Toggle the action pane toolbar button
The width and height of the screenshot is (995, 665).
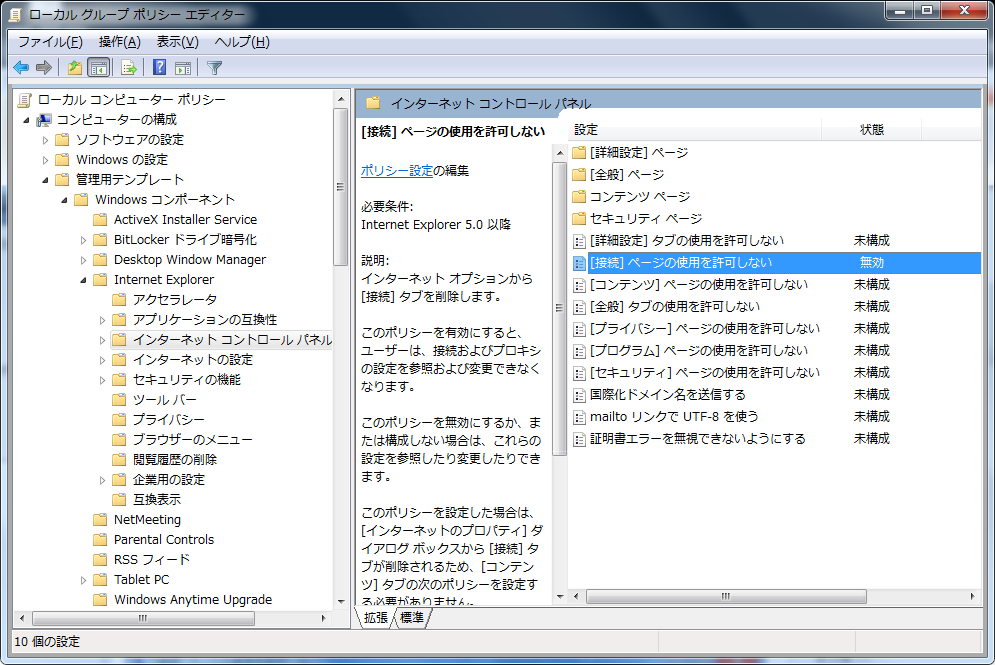pos(183,68)
